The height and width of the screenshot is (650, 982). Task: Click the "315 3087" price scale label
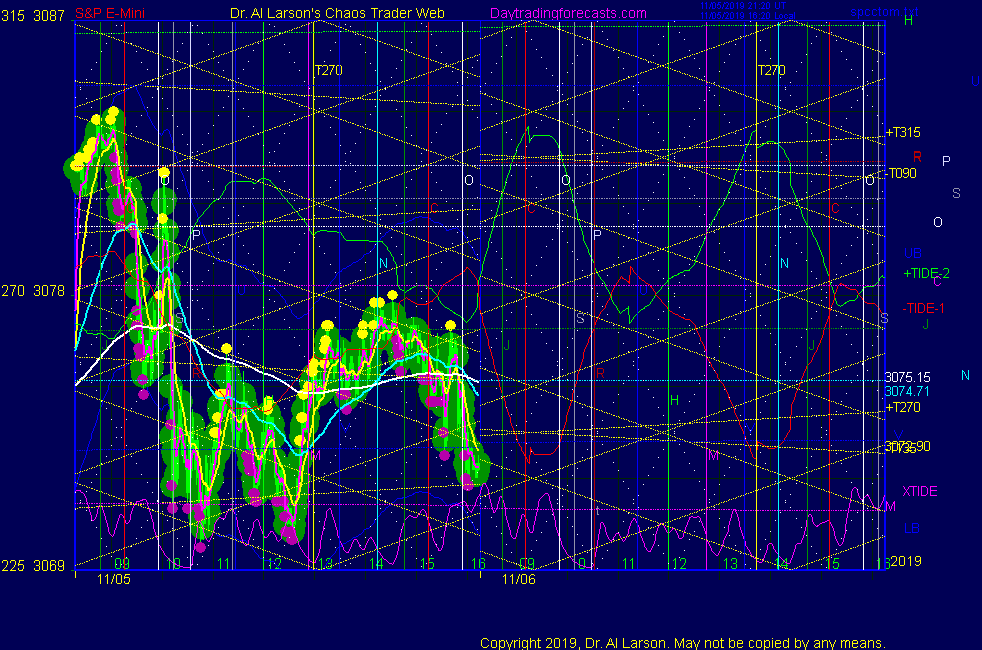coord(33,16)
